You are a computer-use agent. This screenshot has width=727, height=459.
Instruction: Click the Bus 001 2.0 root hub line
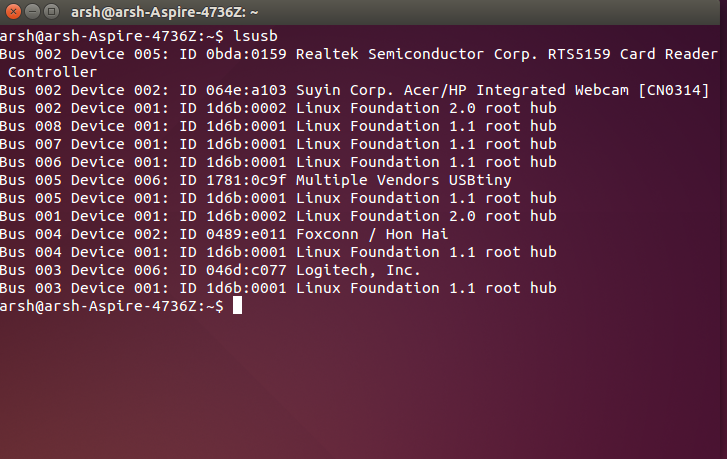[278, 216]
